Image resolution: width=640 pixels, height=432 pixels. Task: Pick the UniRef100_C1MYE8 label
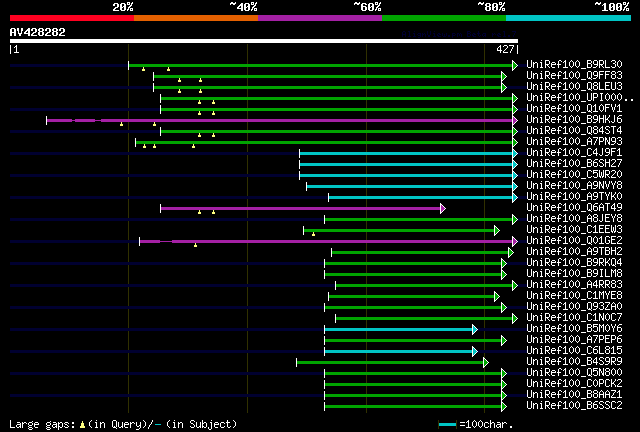tap(574, 296)
